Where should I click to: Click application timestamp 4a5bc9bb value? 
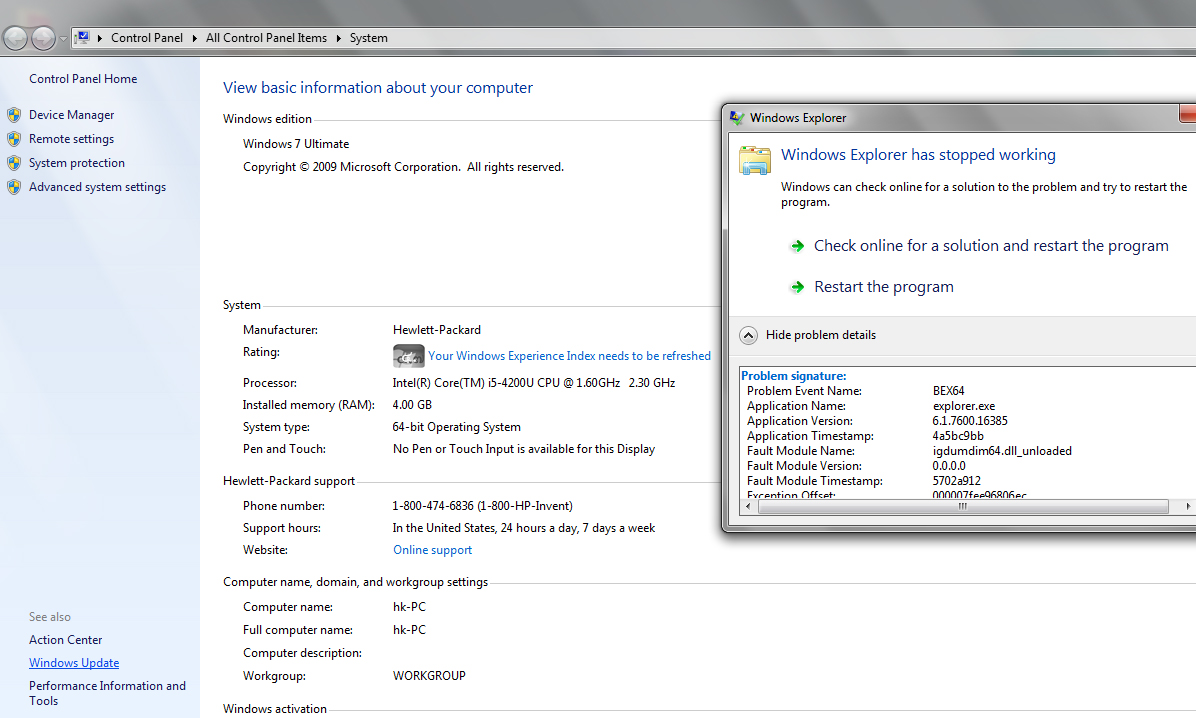pos(958,436)
